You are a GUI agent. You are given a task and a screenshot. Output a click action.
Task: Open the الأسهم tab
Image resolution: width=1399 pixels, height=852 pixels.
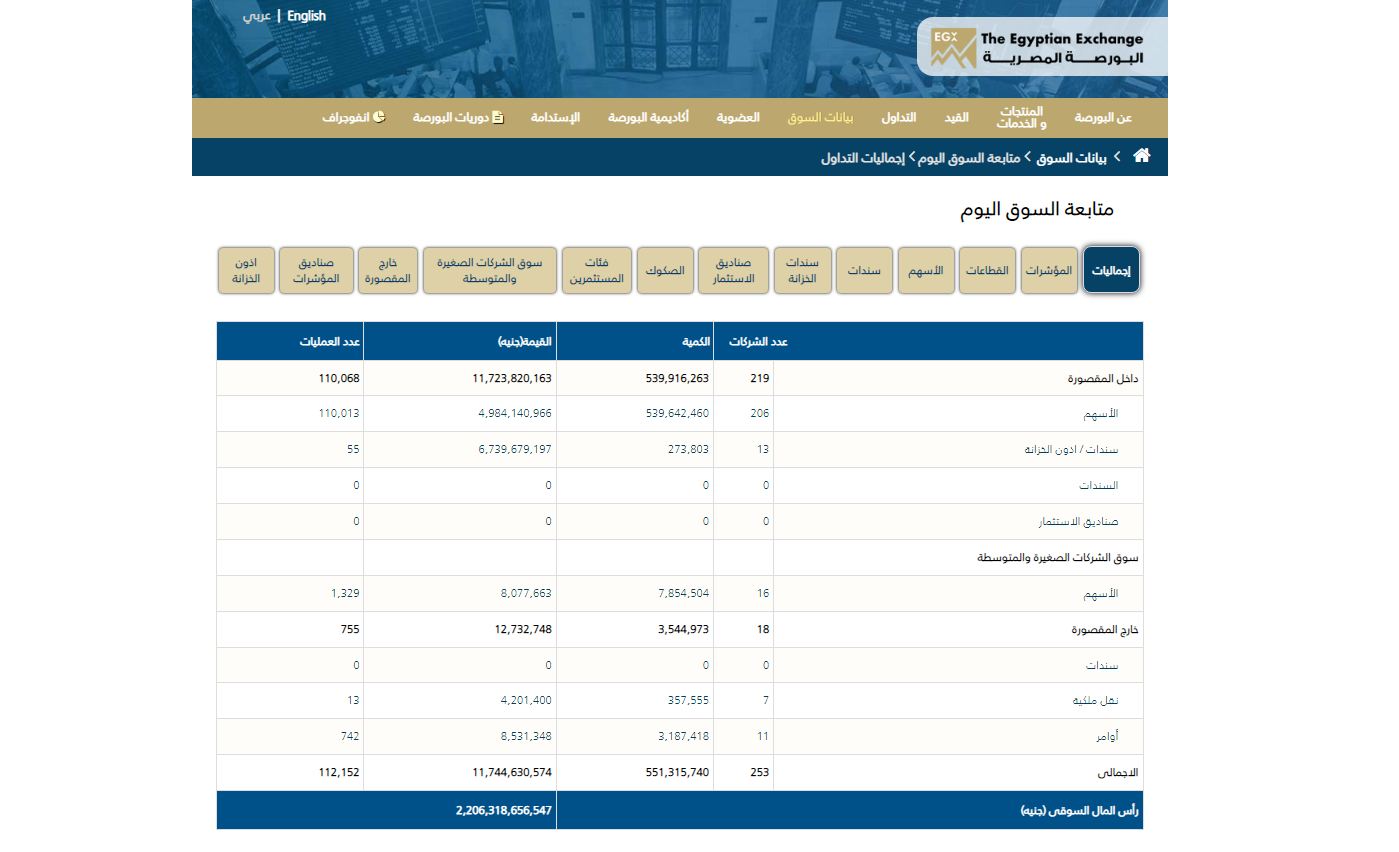[x=925, y=270]
